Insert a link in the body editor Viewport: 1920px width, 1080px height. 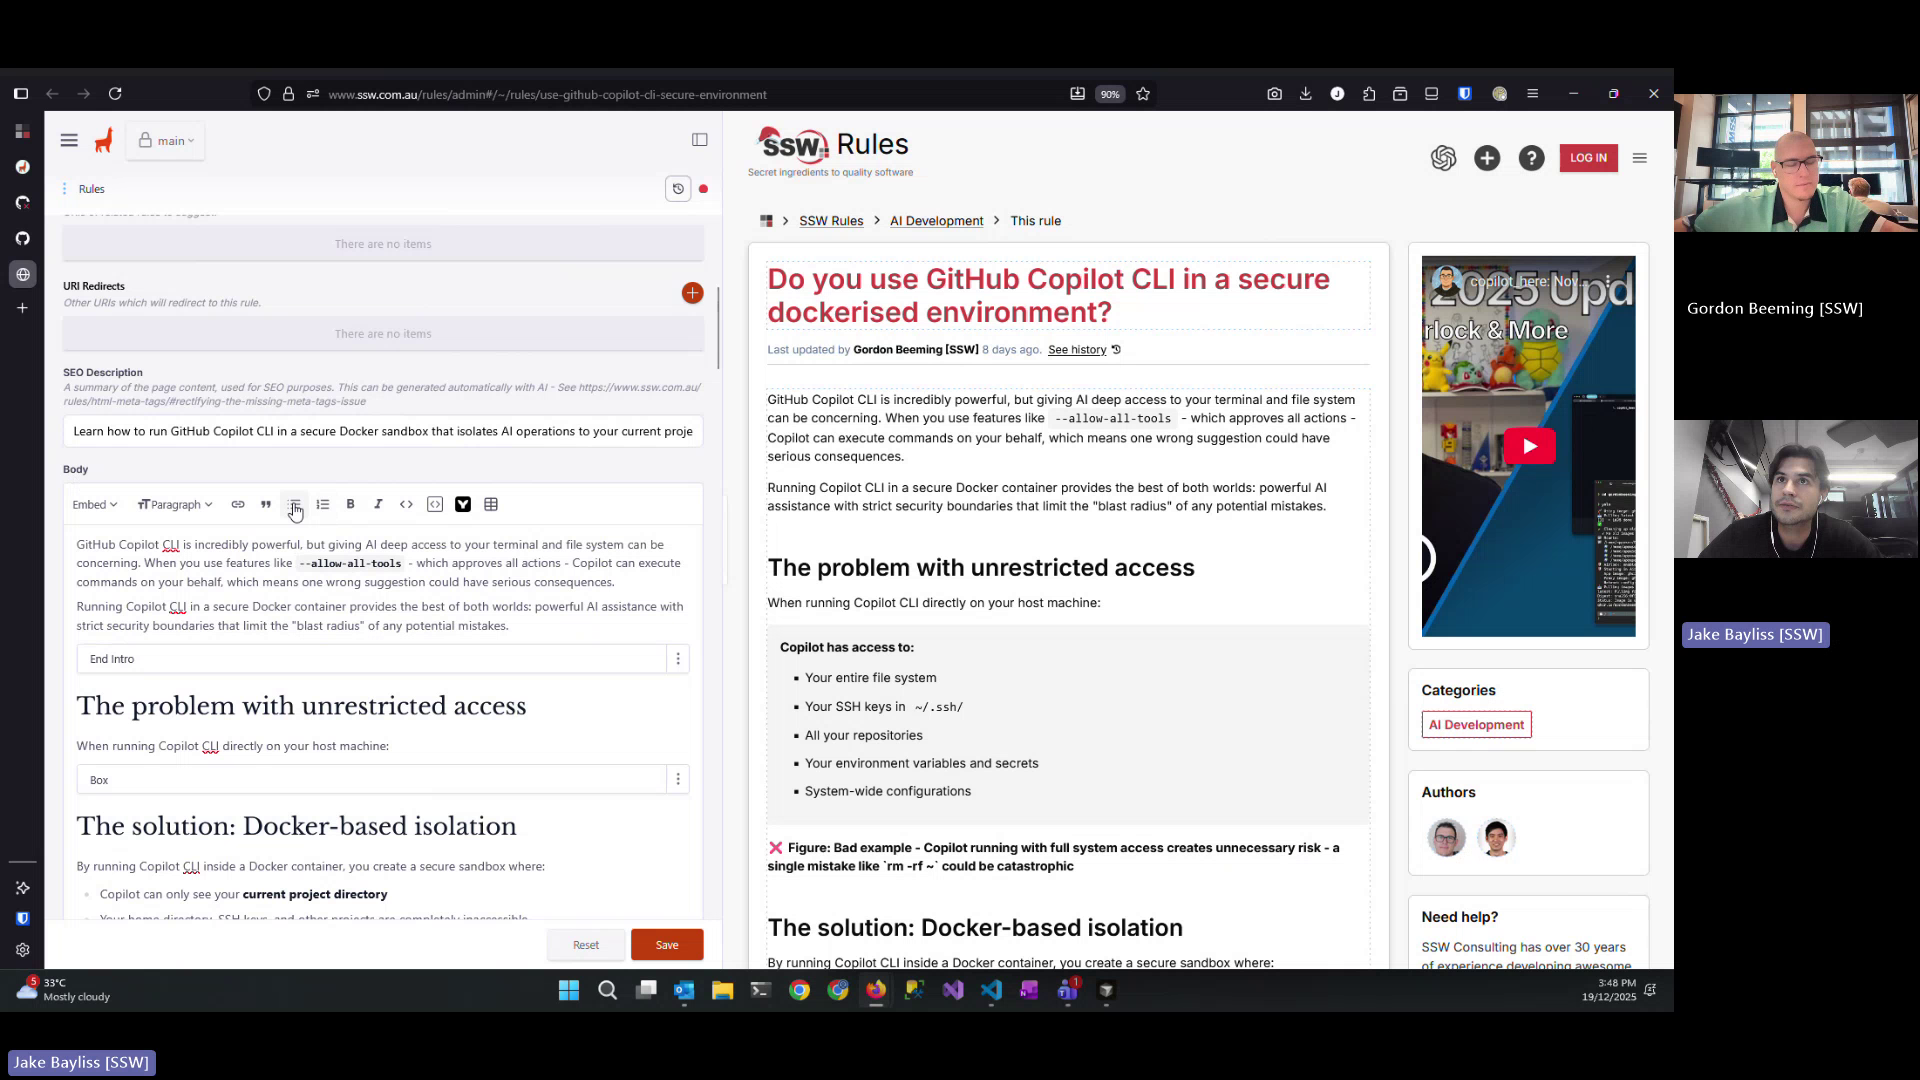point(238,505)
